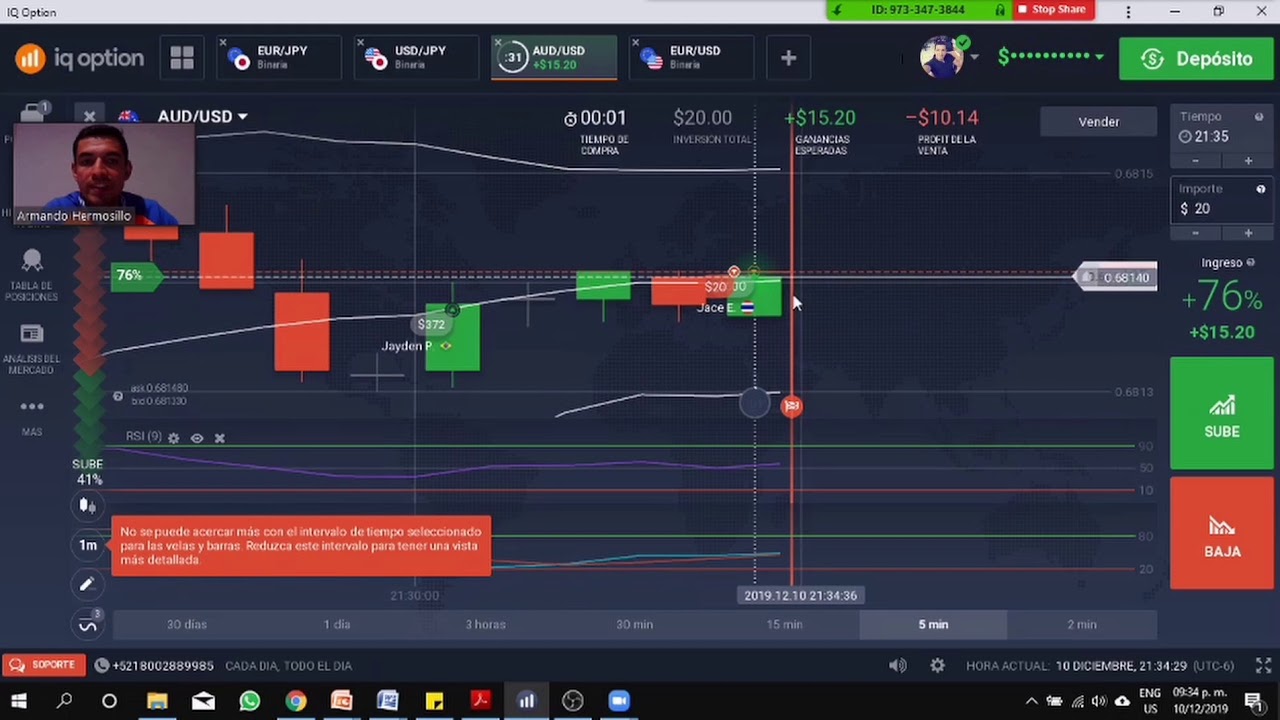Click the red expiration flag marker
This screenshot has width=1280, height=720.
pyautogui.click(x=792, y=405)
